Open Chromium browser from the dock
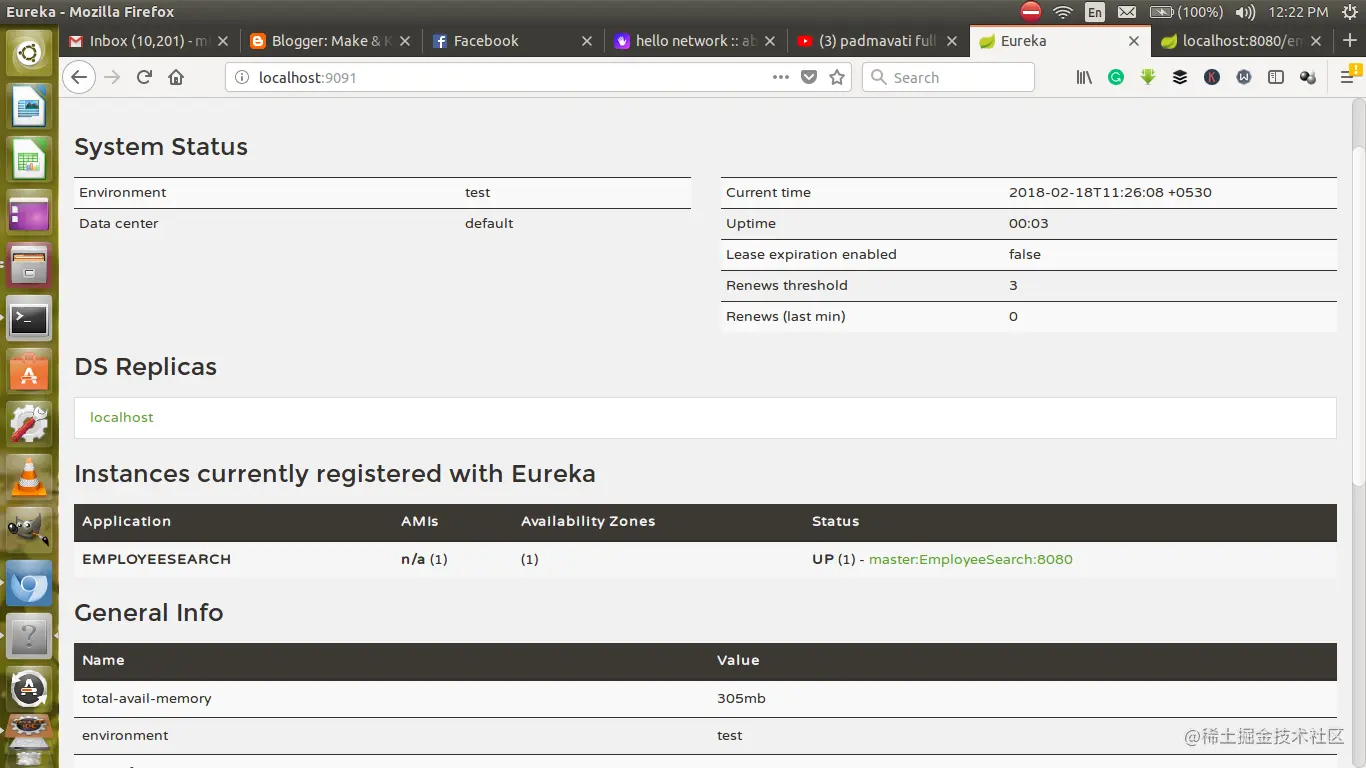This screenshot has height=768, width=1366. (x=29, y=585)
